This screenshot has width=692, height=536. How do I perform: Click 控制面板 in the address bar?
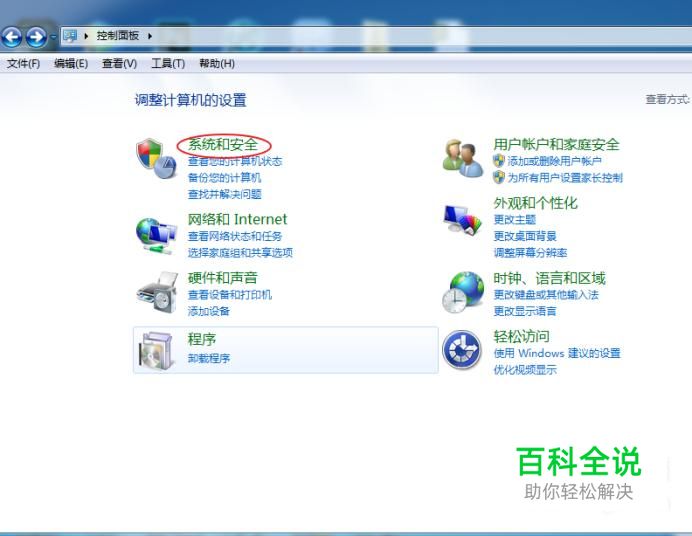click(118, 35)
